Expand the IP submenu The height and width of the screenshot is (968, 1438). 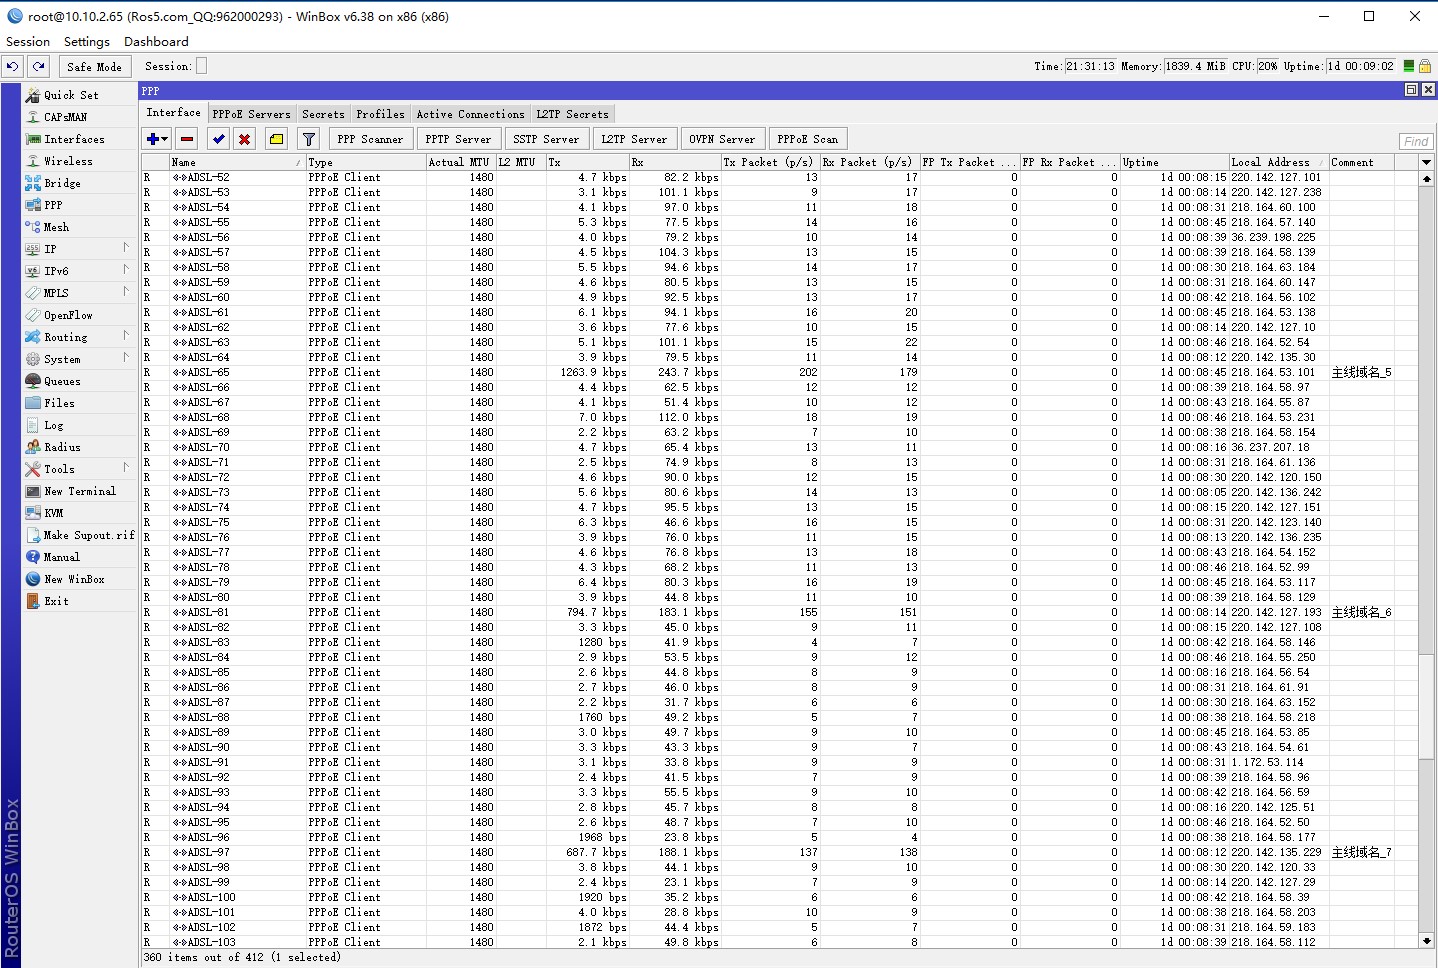point(79,249)
